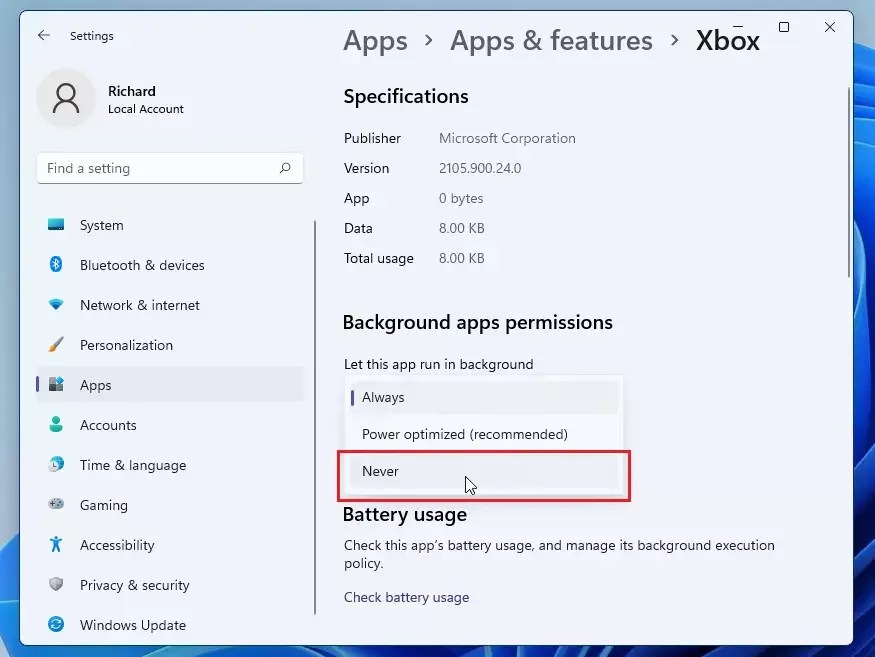Viewport: 875px width, 657px height.
Task: Select Always for running in background
Action: (483, 397)
